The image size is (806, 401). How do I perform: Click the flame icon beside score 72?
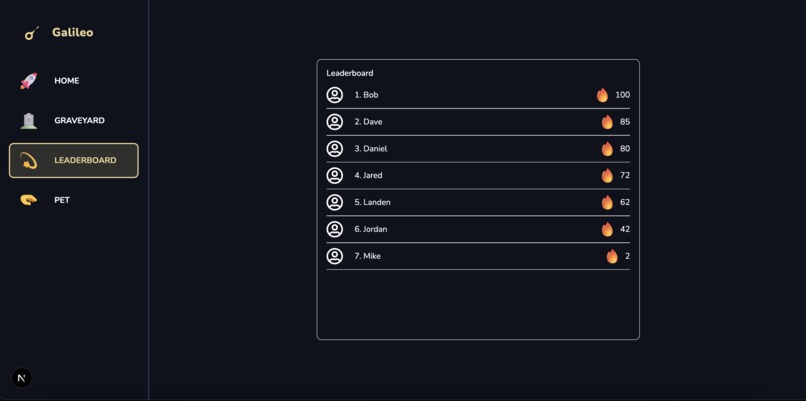(607, 175)
